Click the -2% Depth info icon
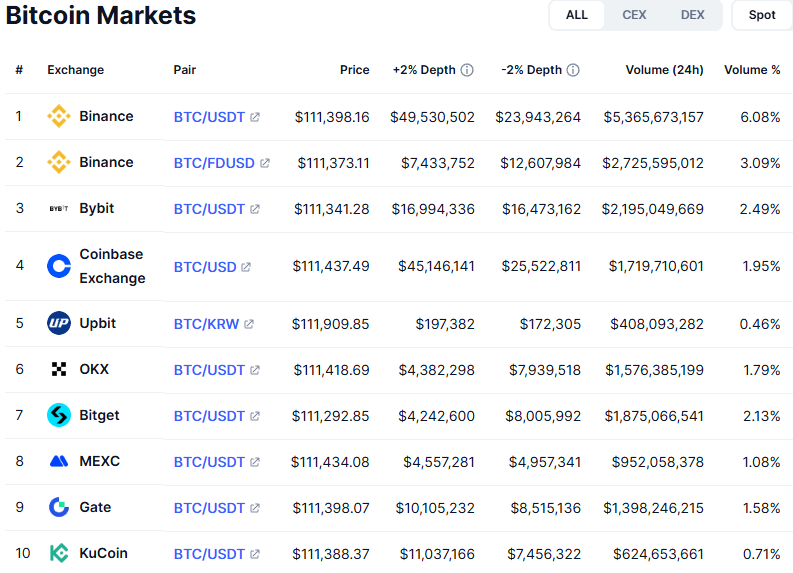 (x=573, y=70)
